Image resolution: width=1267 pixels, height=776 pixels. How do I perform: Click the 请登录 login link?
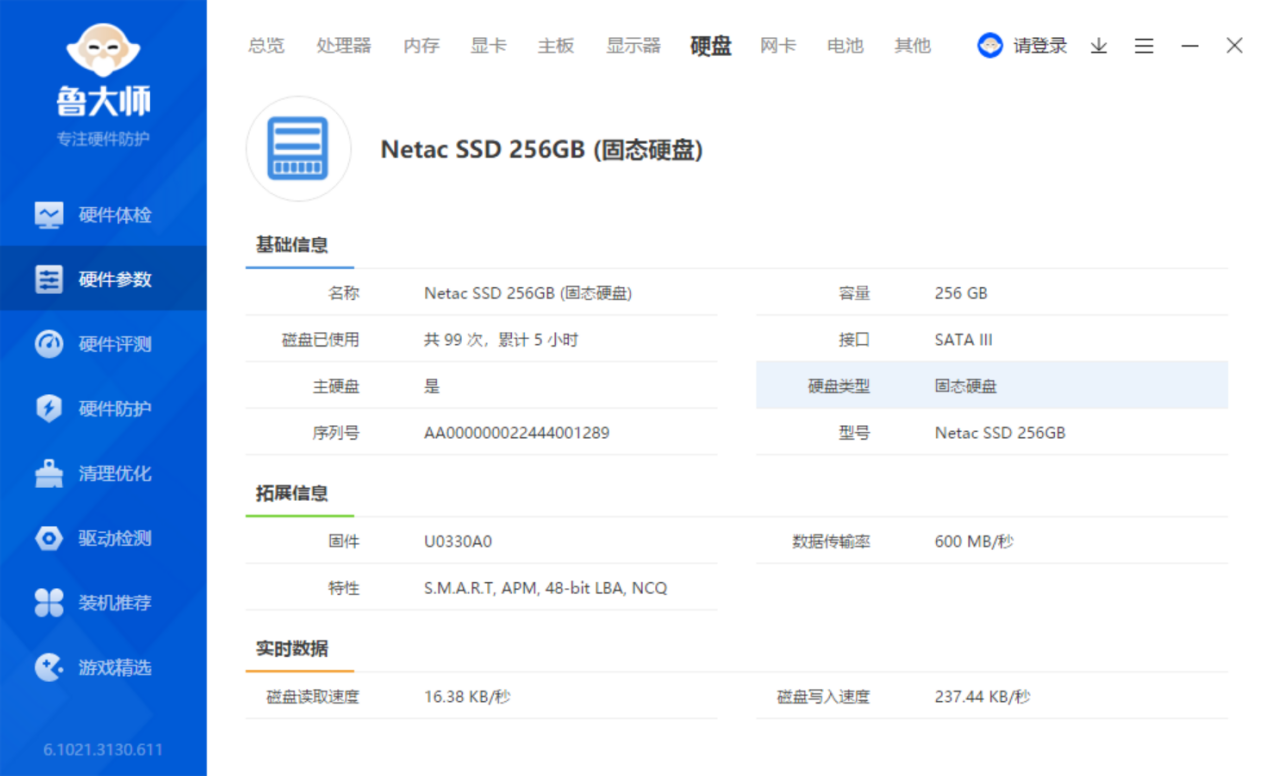click(1040, 46)
